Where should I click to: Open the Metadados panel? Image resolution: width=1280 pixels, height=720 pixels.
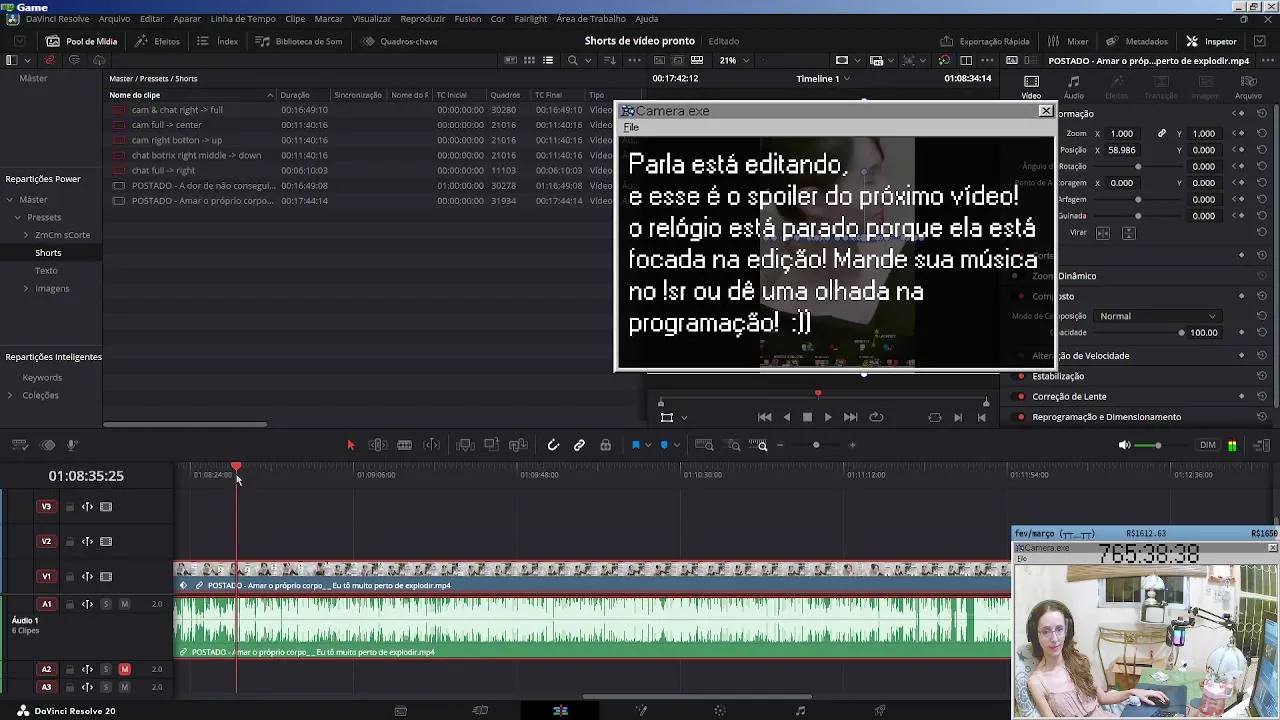tap(1136, 41)
